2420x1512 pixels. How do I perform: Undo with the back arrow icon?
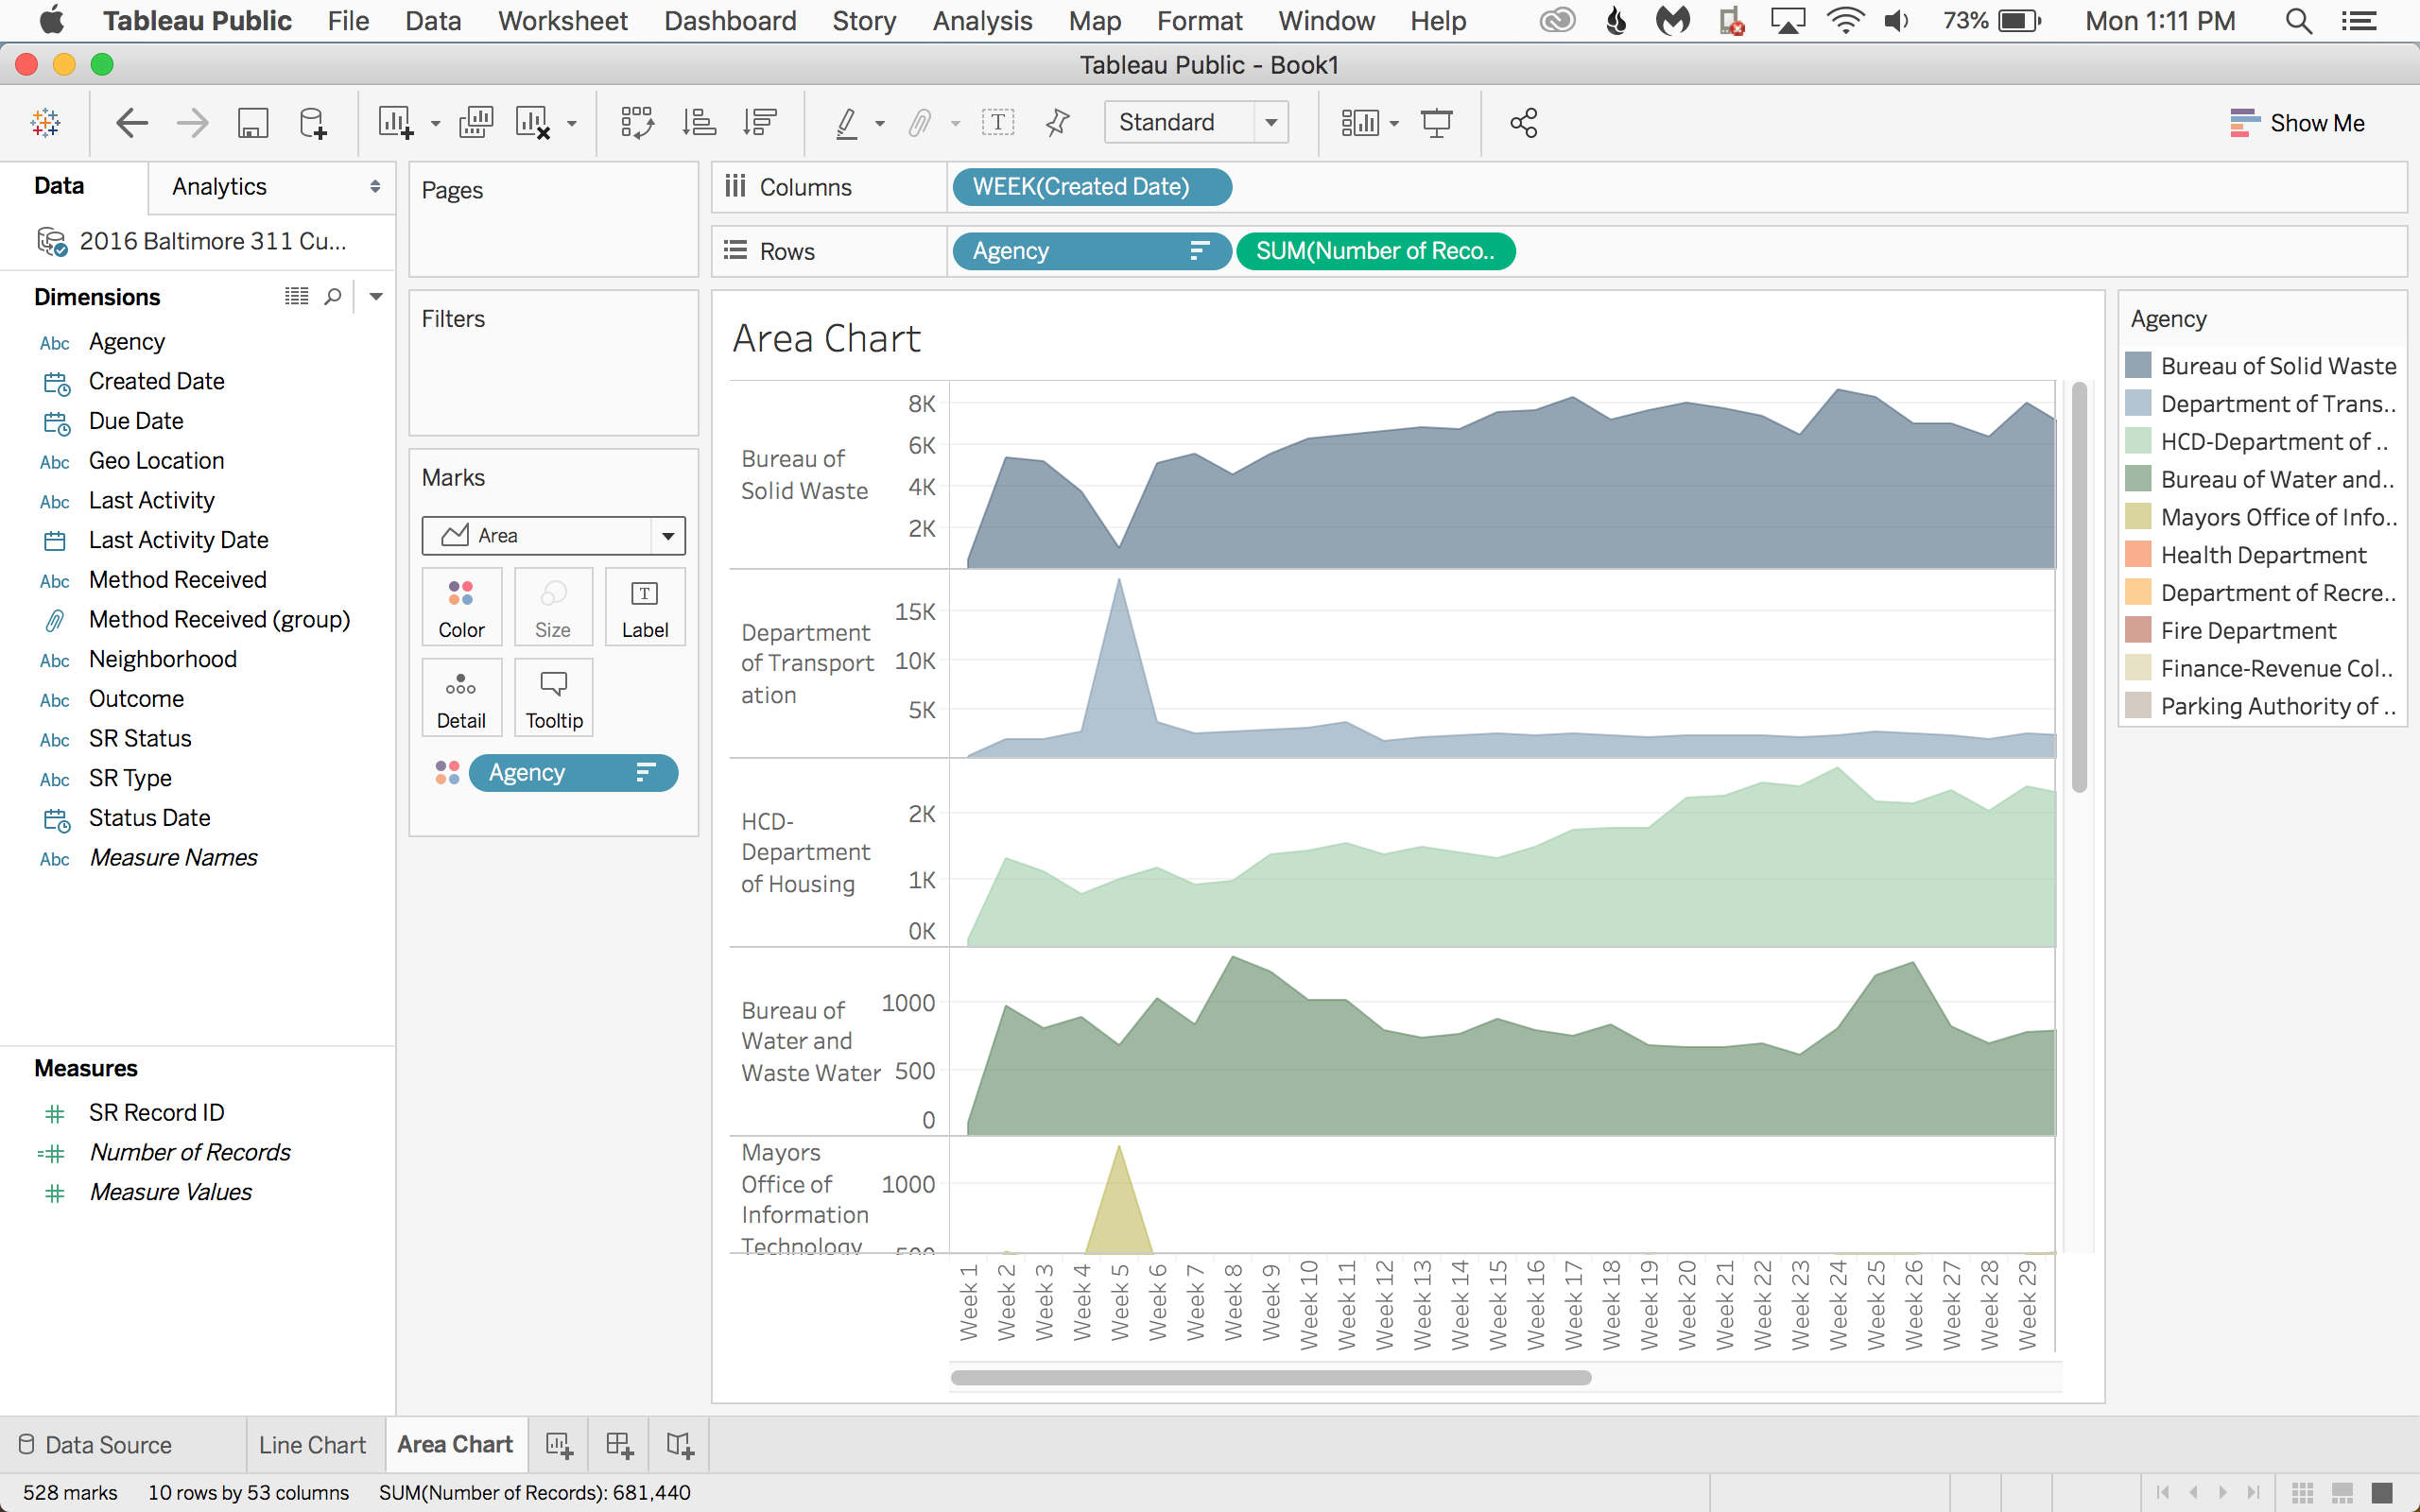[x=132, y=123]
